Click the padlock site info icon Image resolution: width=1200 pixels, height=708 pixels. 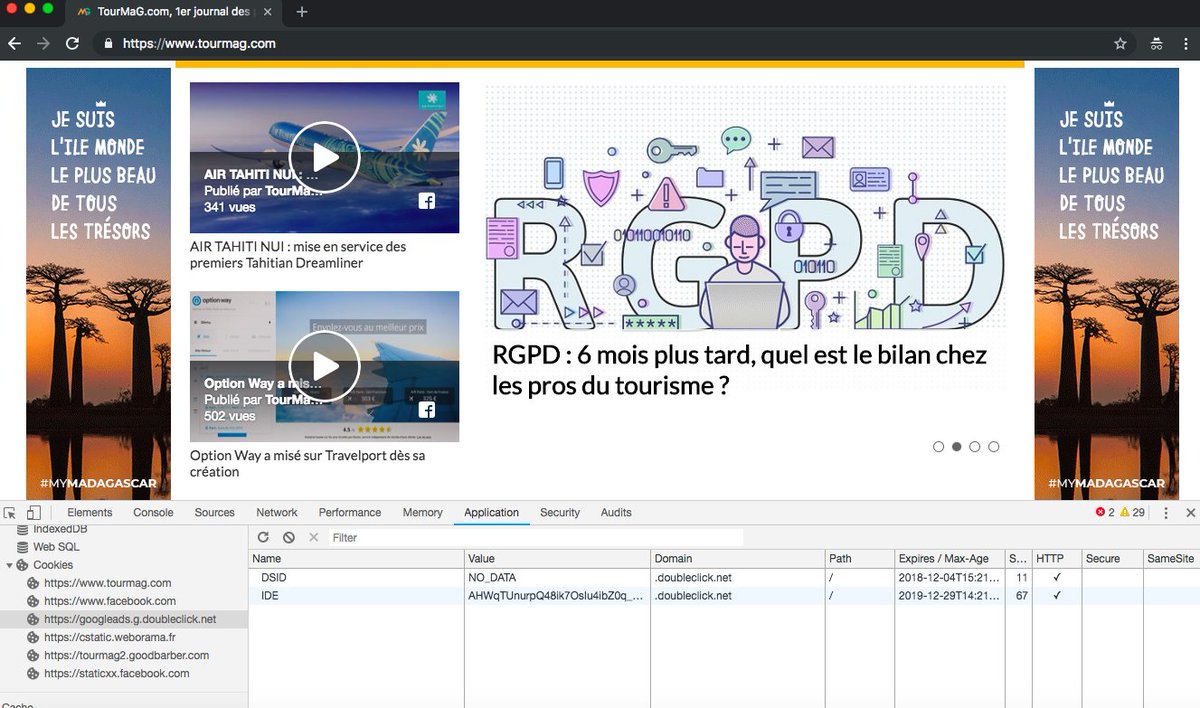coord(108,44)
